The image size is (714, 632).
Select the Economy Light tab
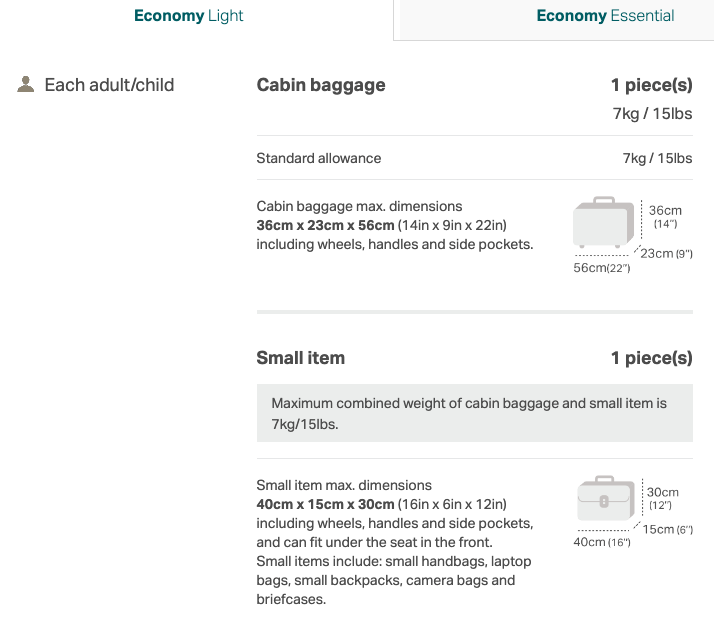[189, 16]
